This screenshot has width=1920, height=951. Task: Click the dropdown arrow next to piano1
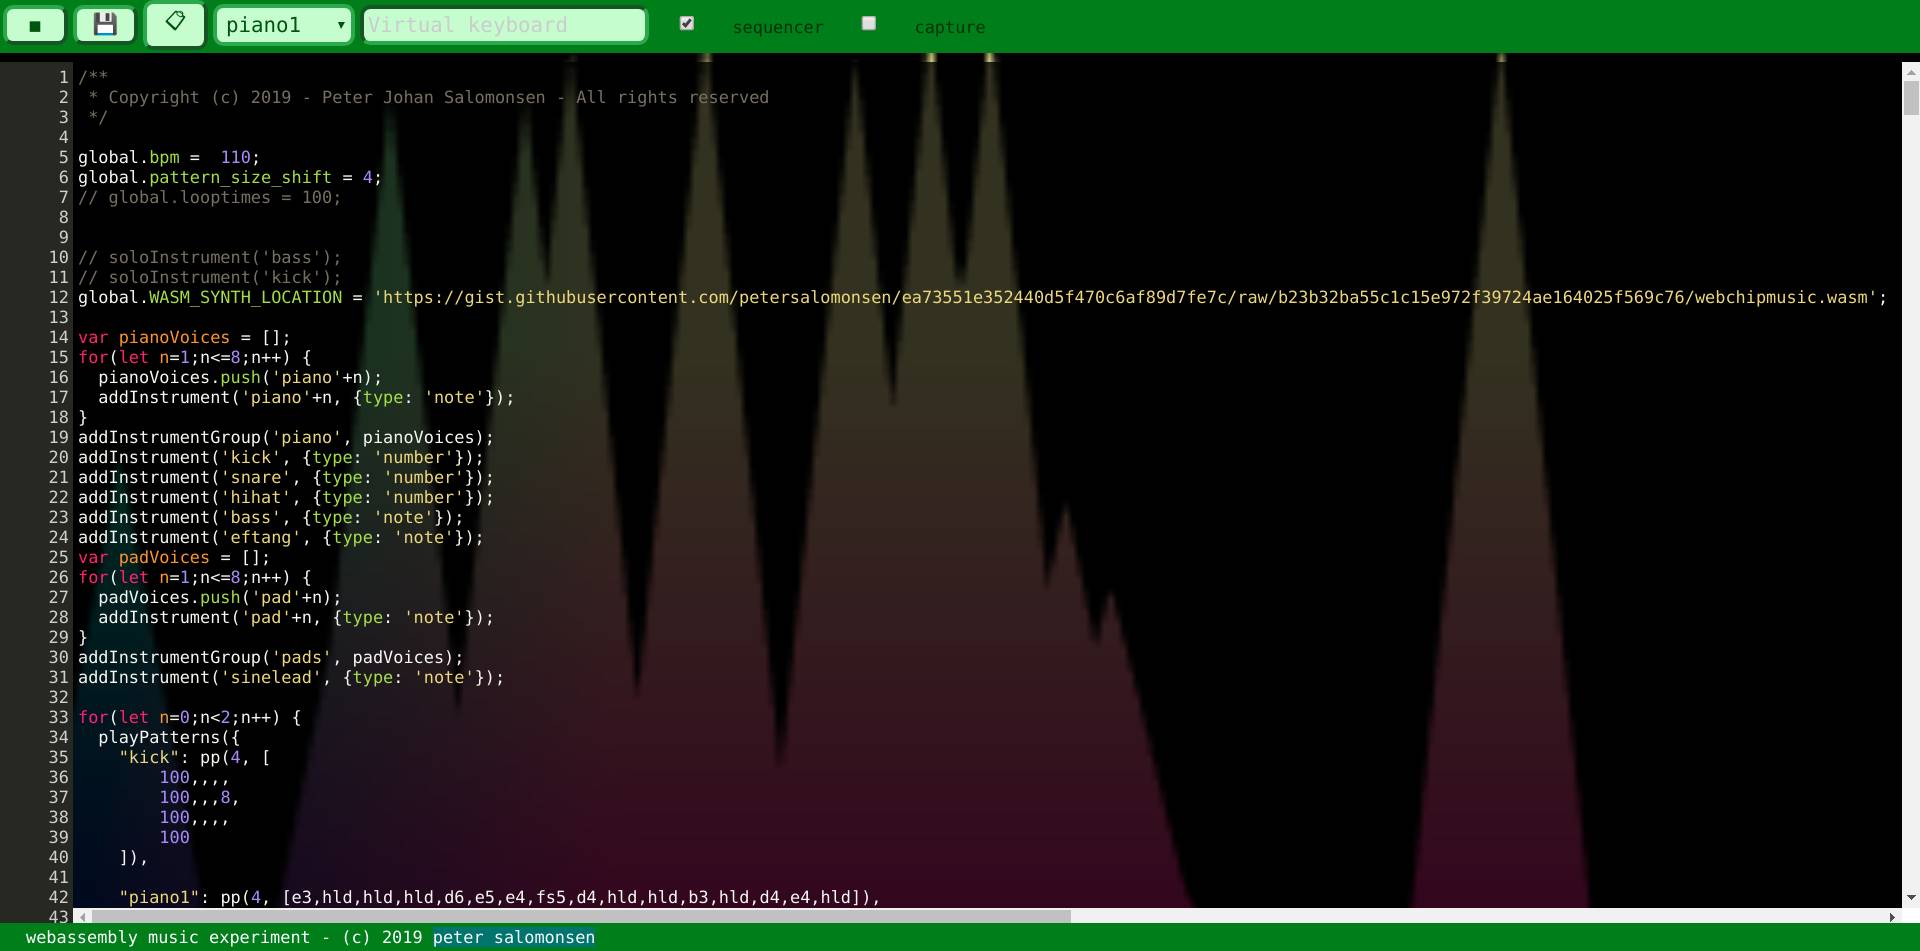click(340, 25)
